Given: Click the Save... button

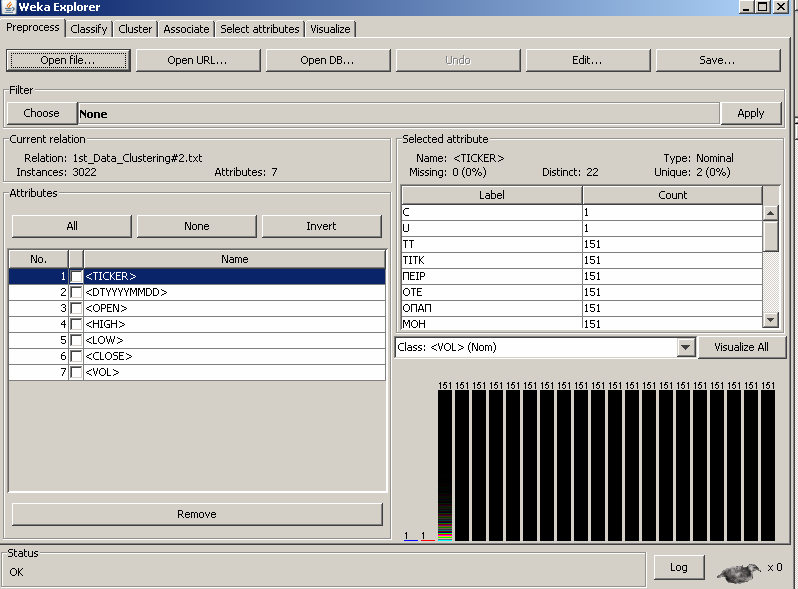Looking at the screenshot, I should 718,60.
